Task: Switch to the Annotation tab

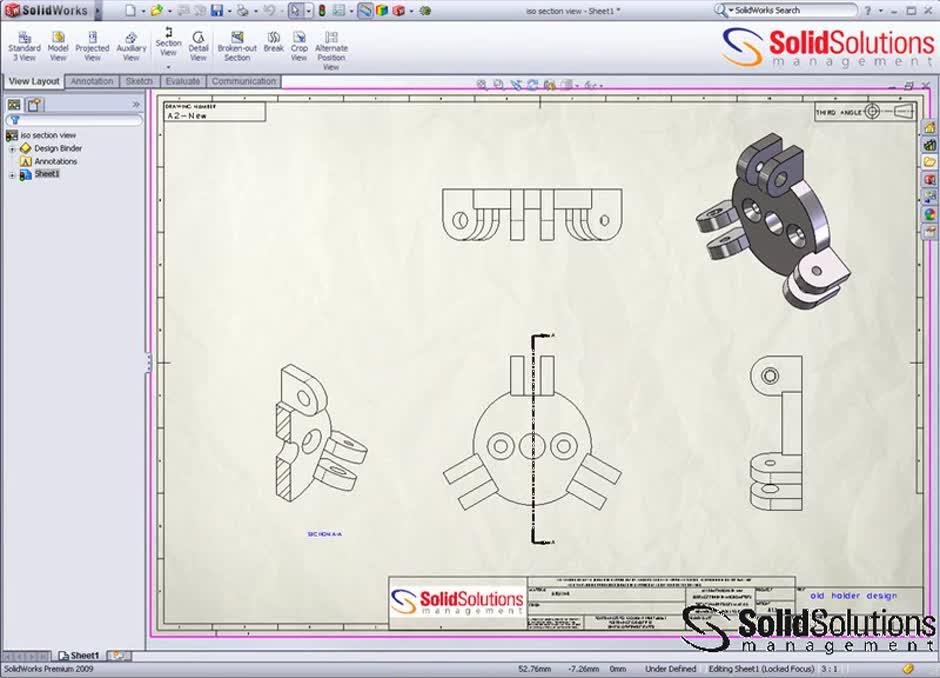Action: (x=92, y=81)
